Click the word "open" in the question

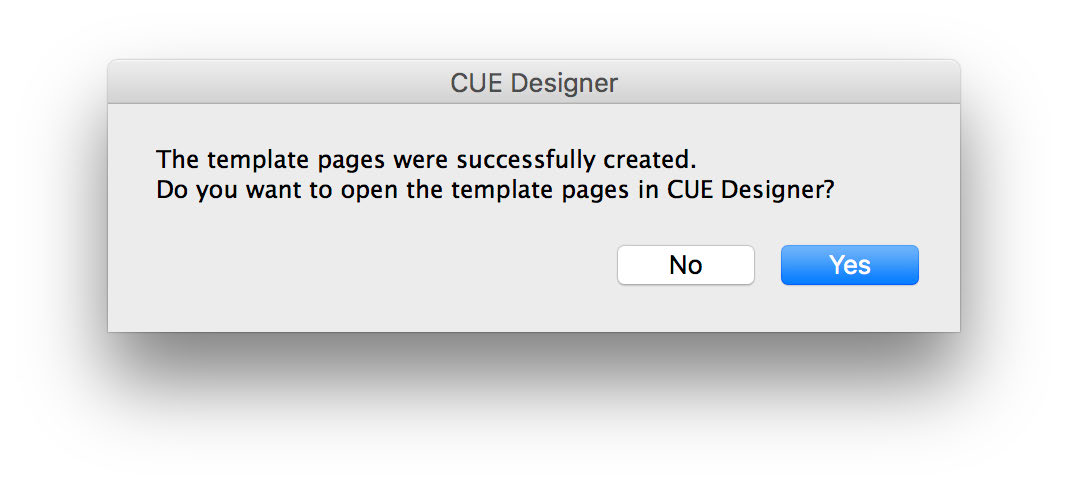pos(369,190)
